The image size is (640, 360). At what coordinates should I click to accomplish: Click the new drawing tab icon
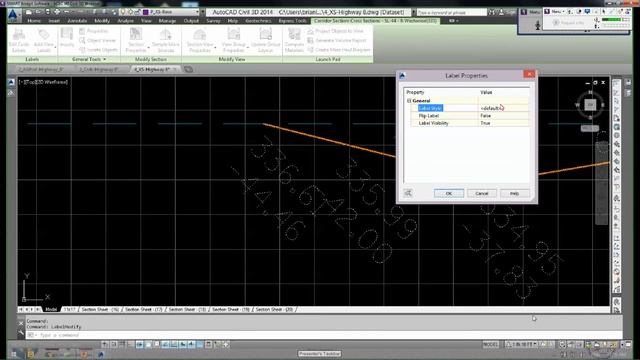point(189,69)
